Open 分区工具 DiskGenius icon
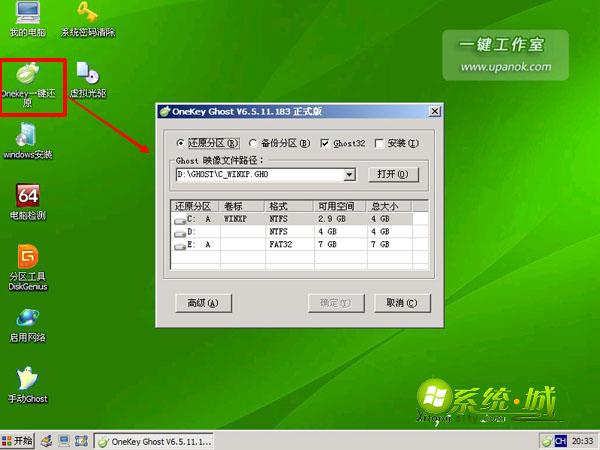 coord(28,268)
